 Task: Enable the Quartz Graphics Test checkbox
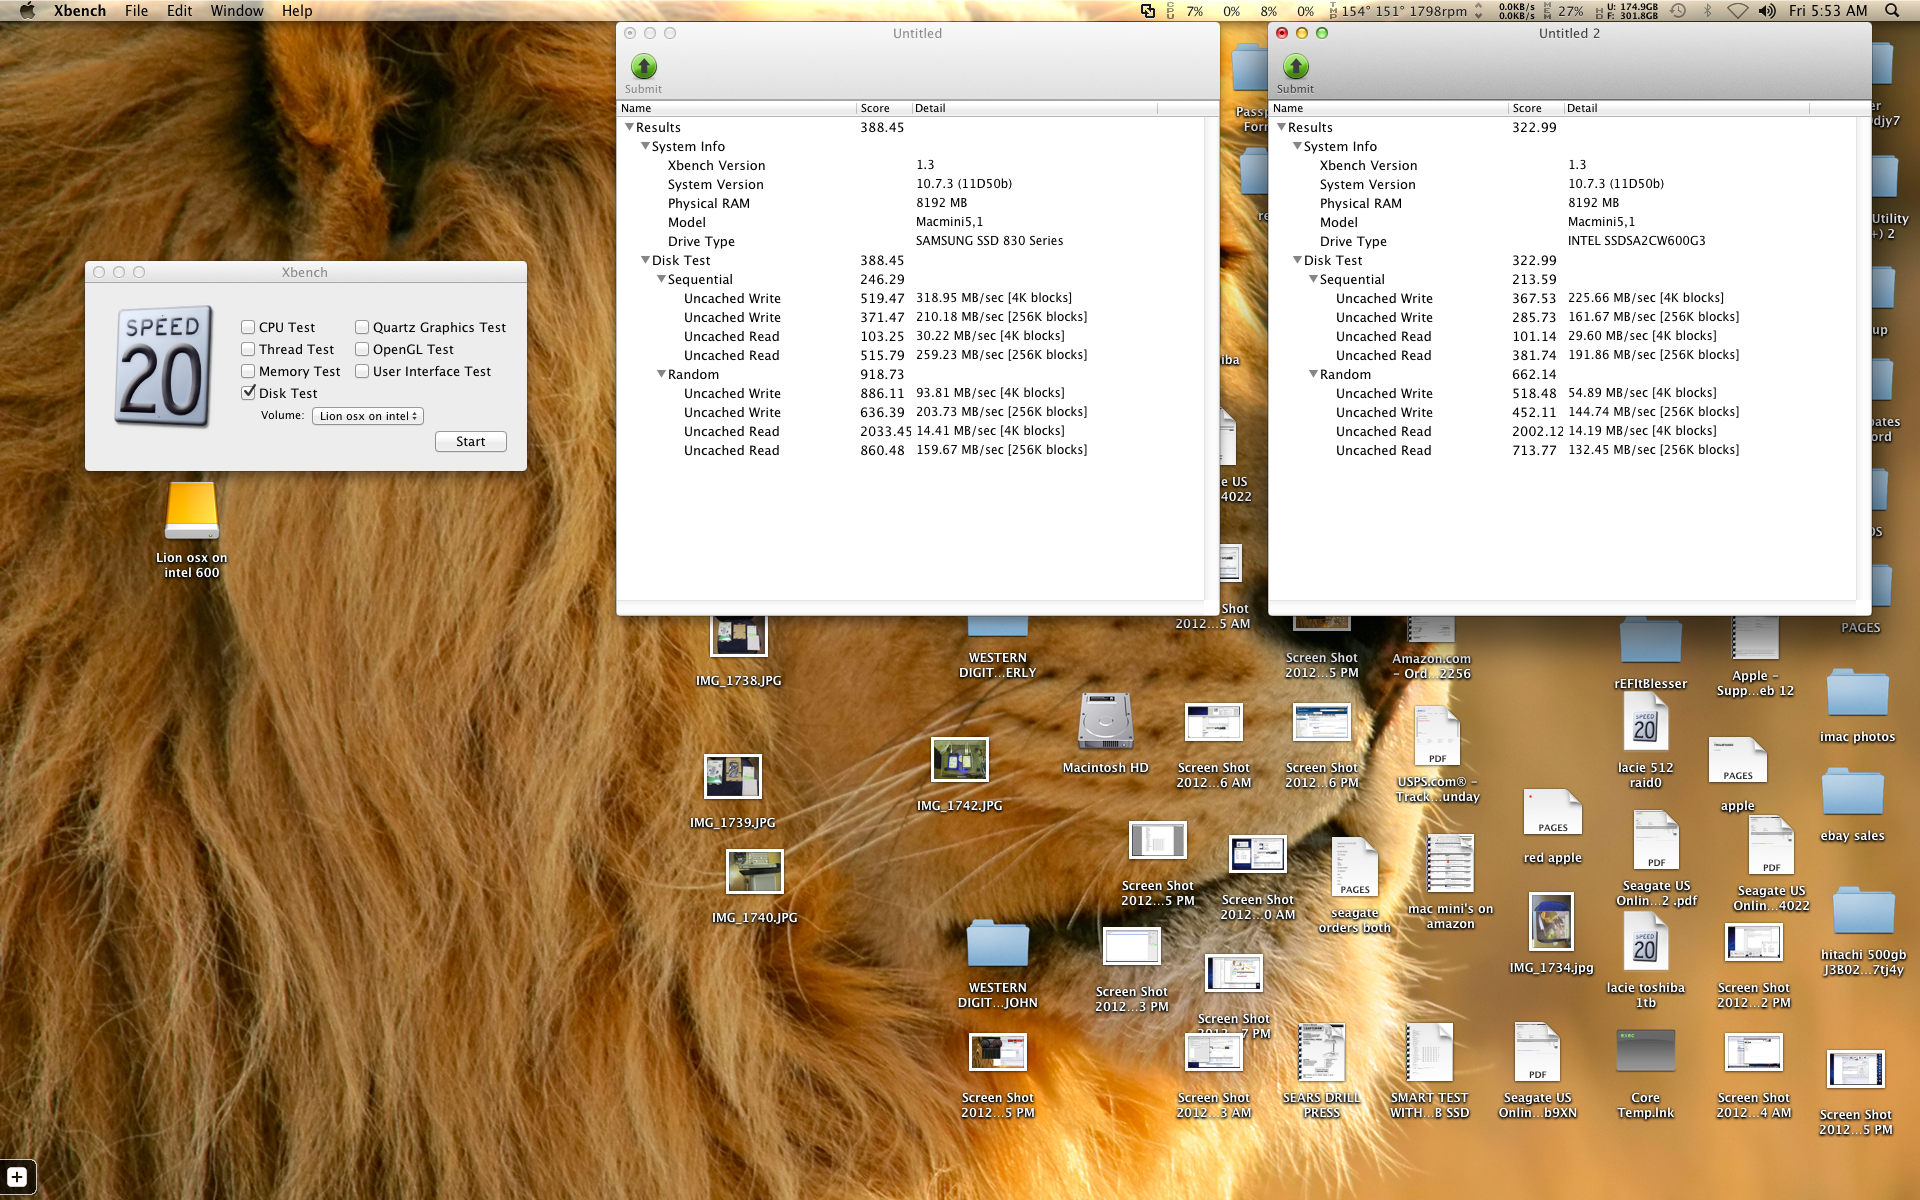[362, 327]
